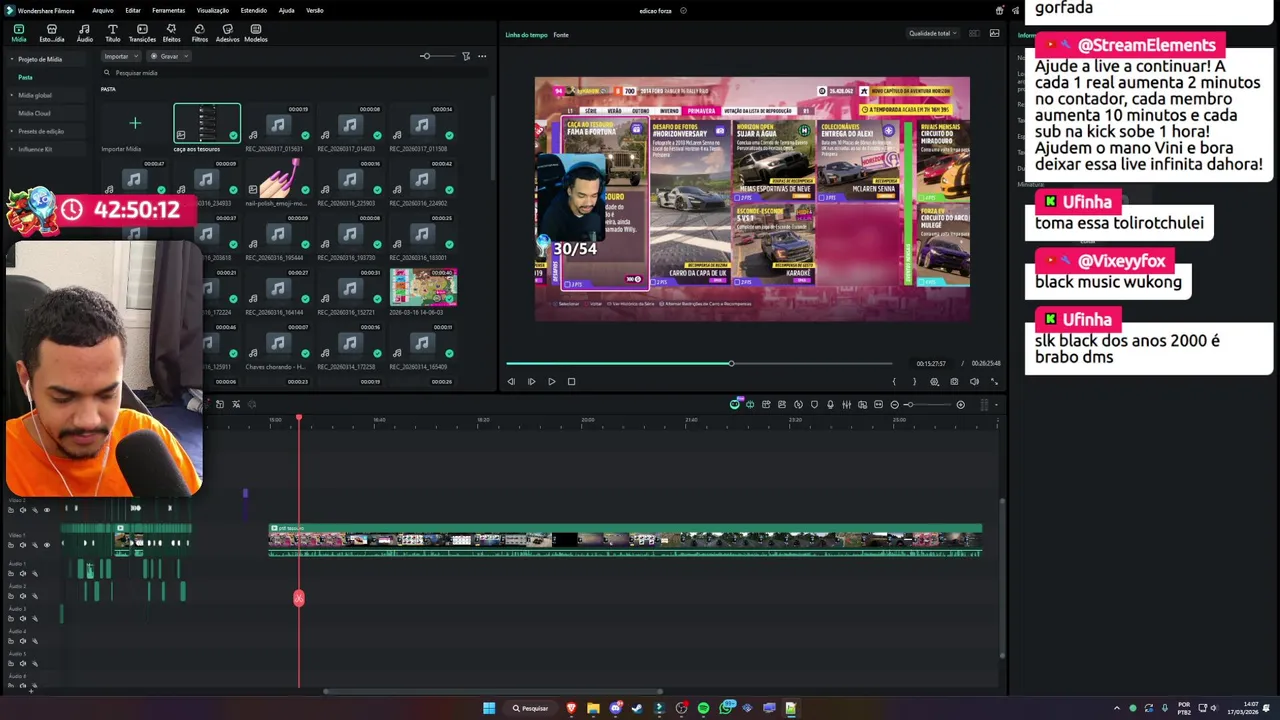Toggle visibility of the Vídeo 1 track

pyautogui.click(x=46, y=545)
